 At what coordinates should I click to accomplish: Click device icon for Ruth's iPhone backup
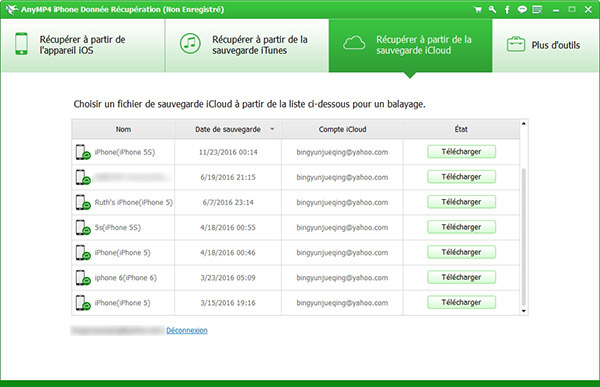(83, 202)
